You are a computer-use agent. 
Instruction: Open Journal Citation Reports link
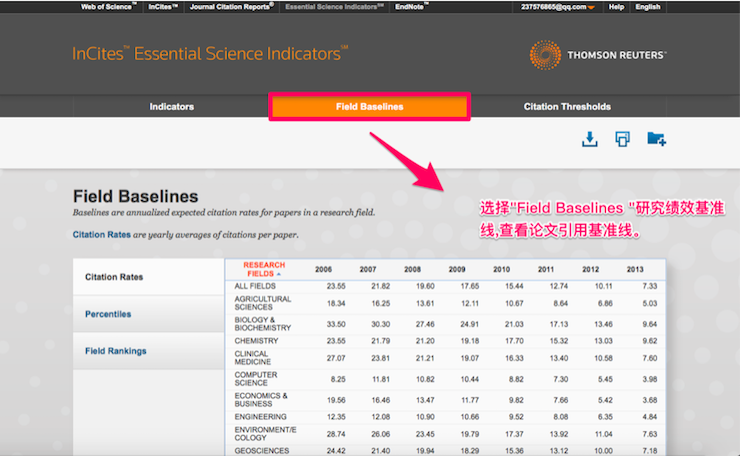pos(233,7)
